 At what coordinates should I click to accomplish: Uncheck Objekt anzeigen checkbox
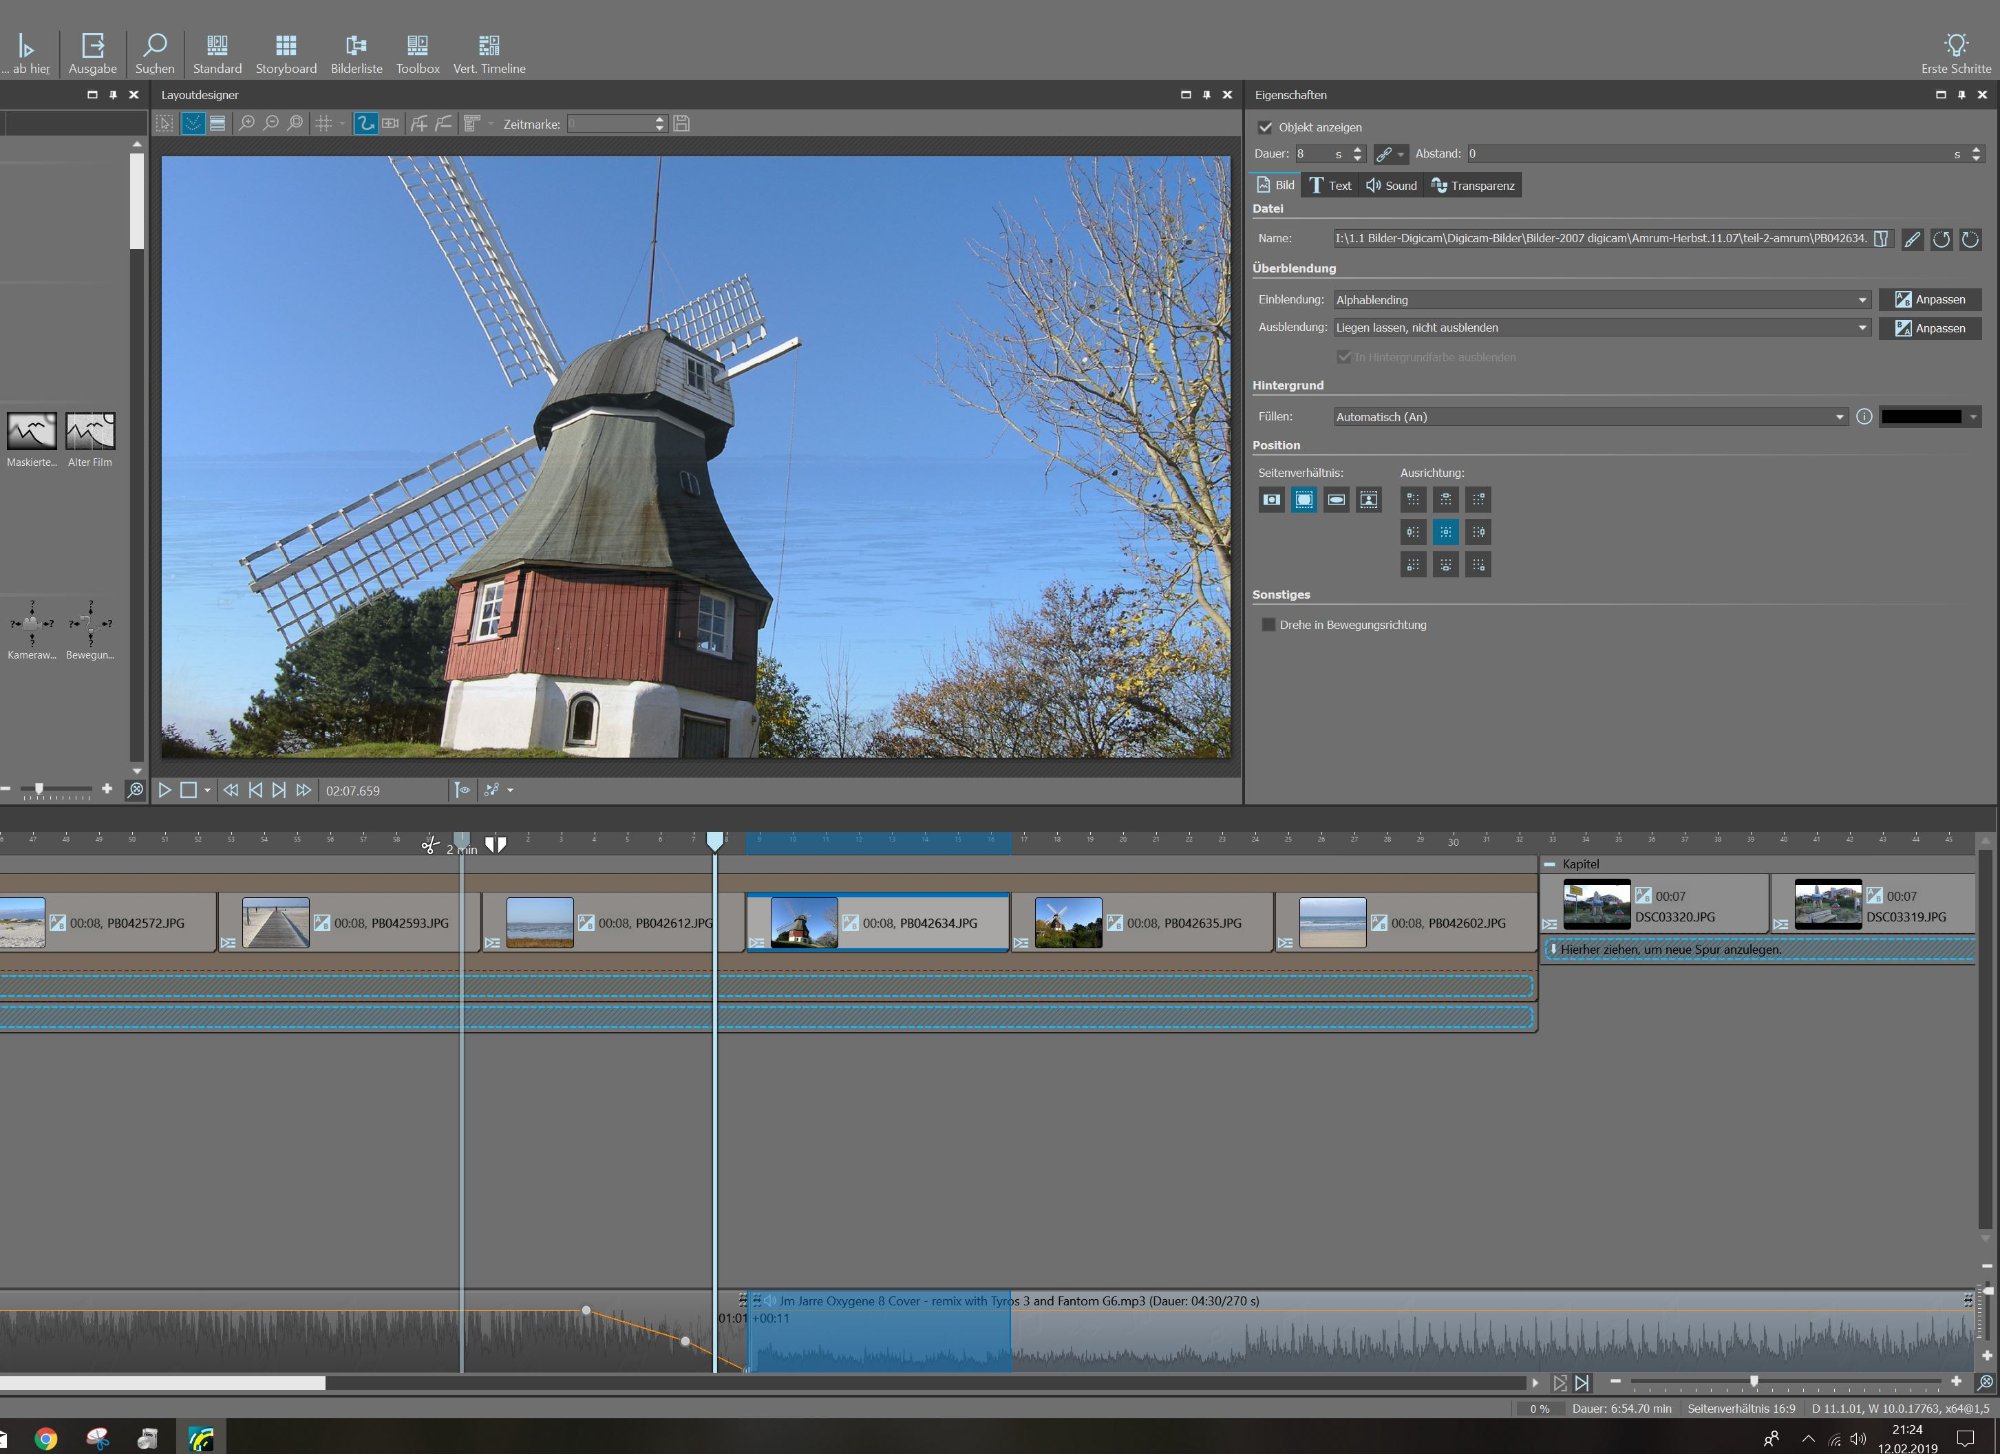(x=1265, y=127)
